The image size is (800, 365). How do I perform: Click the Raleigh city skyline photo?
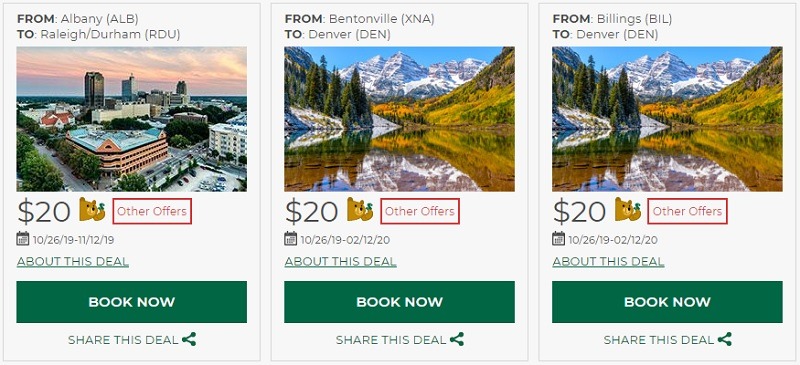(x=132, y=119)
